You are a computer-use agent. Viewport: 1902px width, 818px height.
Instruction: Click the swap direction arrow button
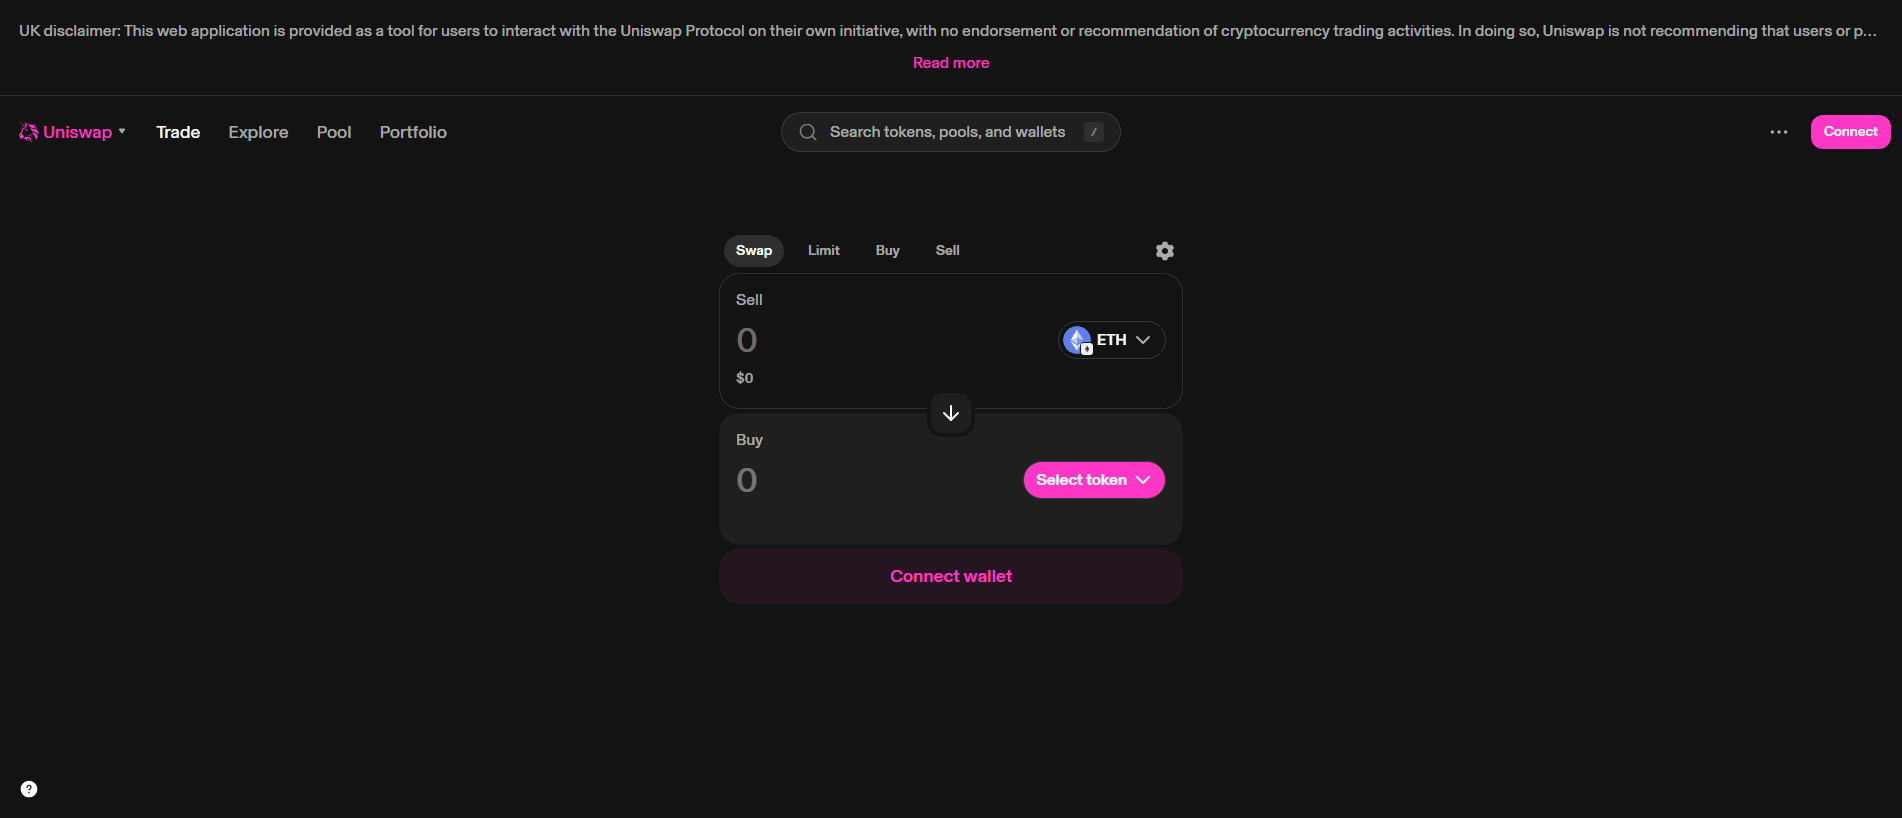pyautogui.click(x=951, y=413)
